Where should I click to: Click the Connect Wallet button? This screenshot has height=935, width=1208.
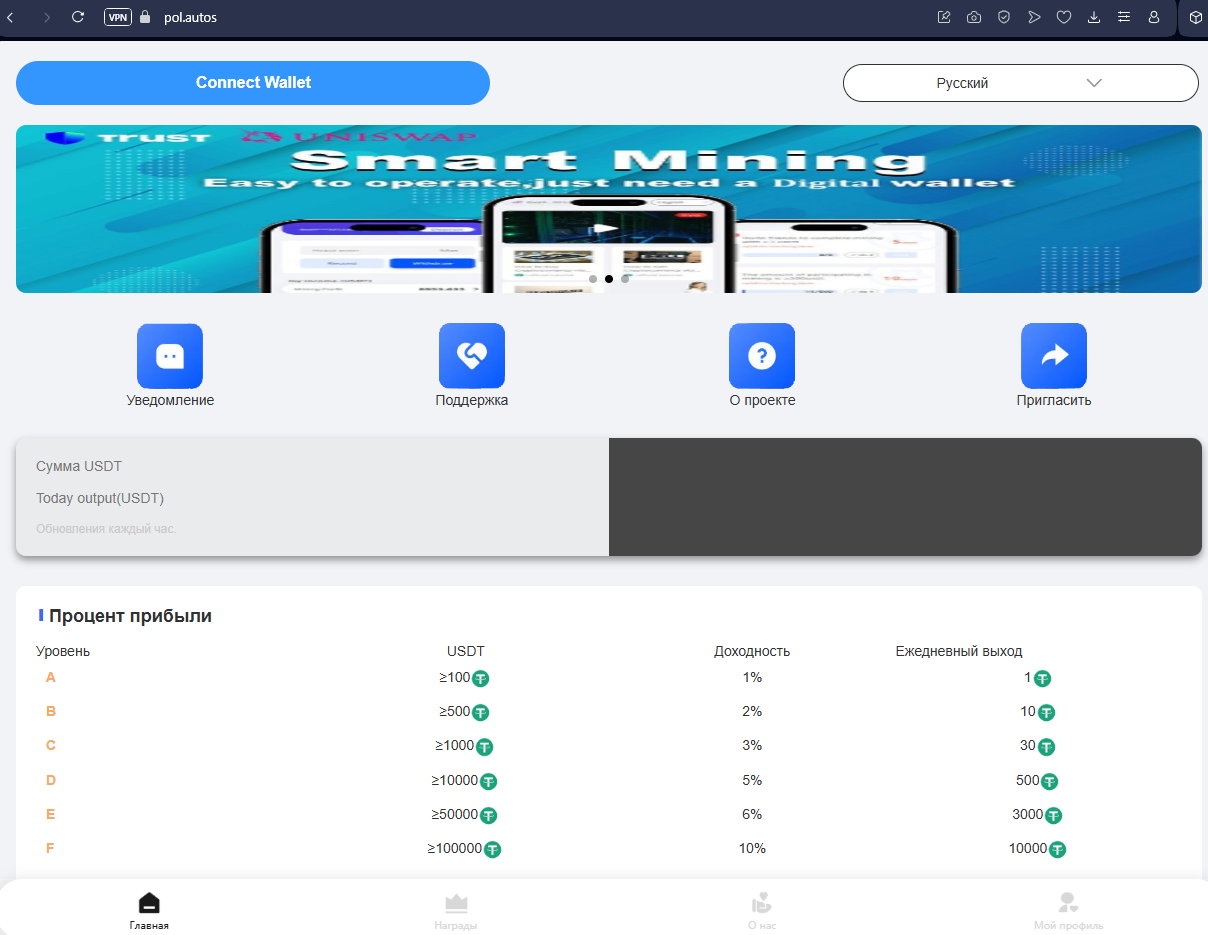(x=253, y=83)
